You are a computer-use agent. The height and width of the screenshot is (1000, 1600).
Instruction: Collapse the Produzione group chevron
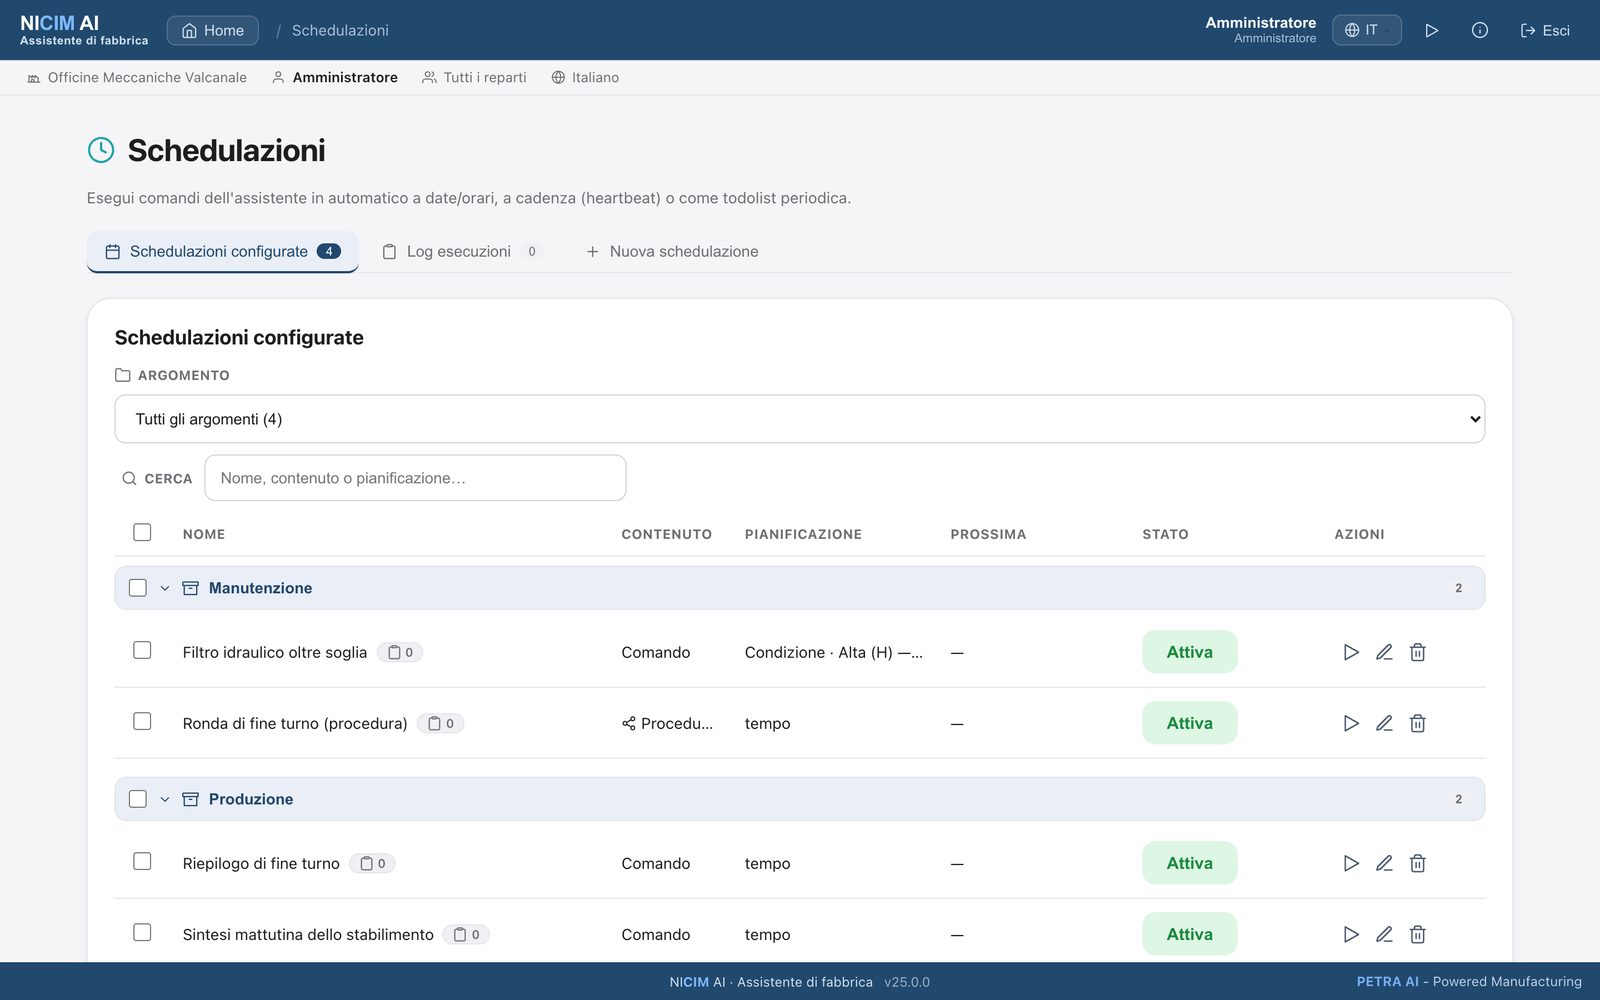point(165,799)
